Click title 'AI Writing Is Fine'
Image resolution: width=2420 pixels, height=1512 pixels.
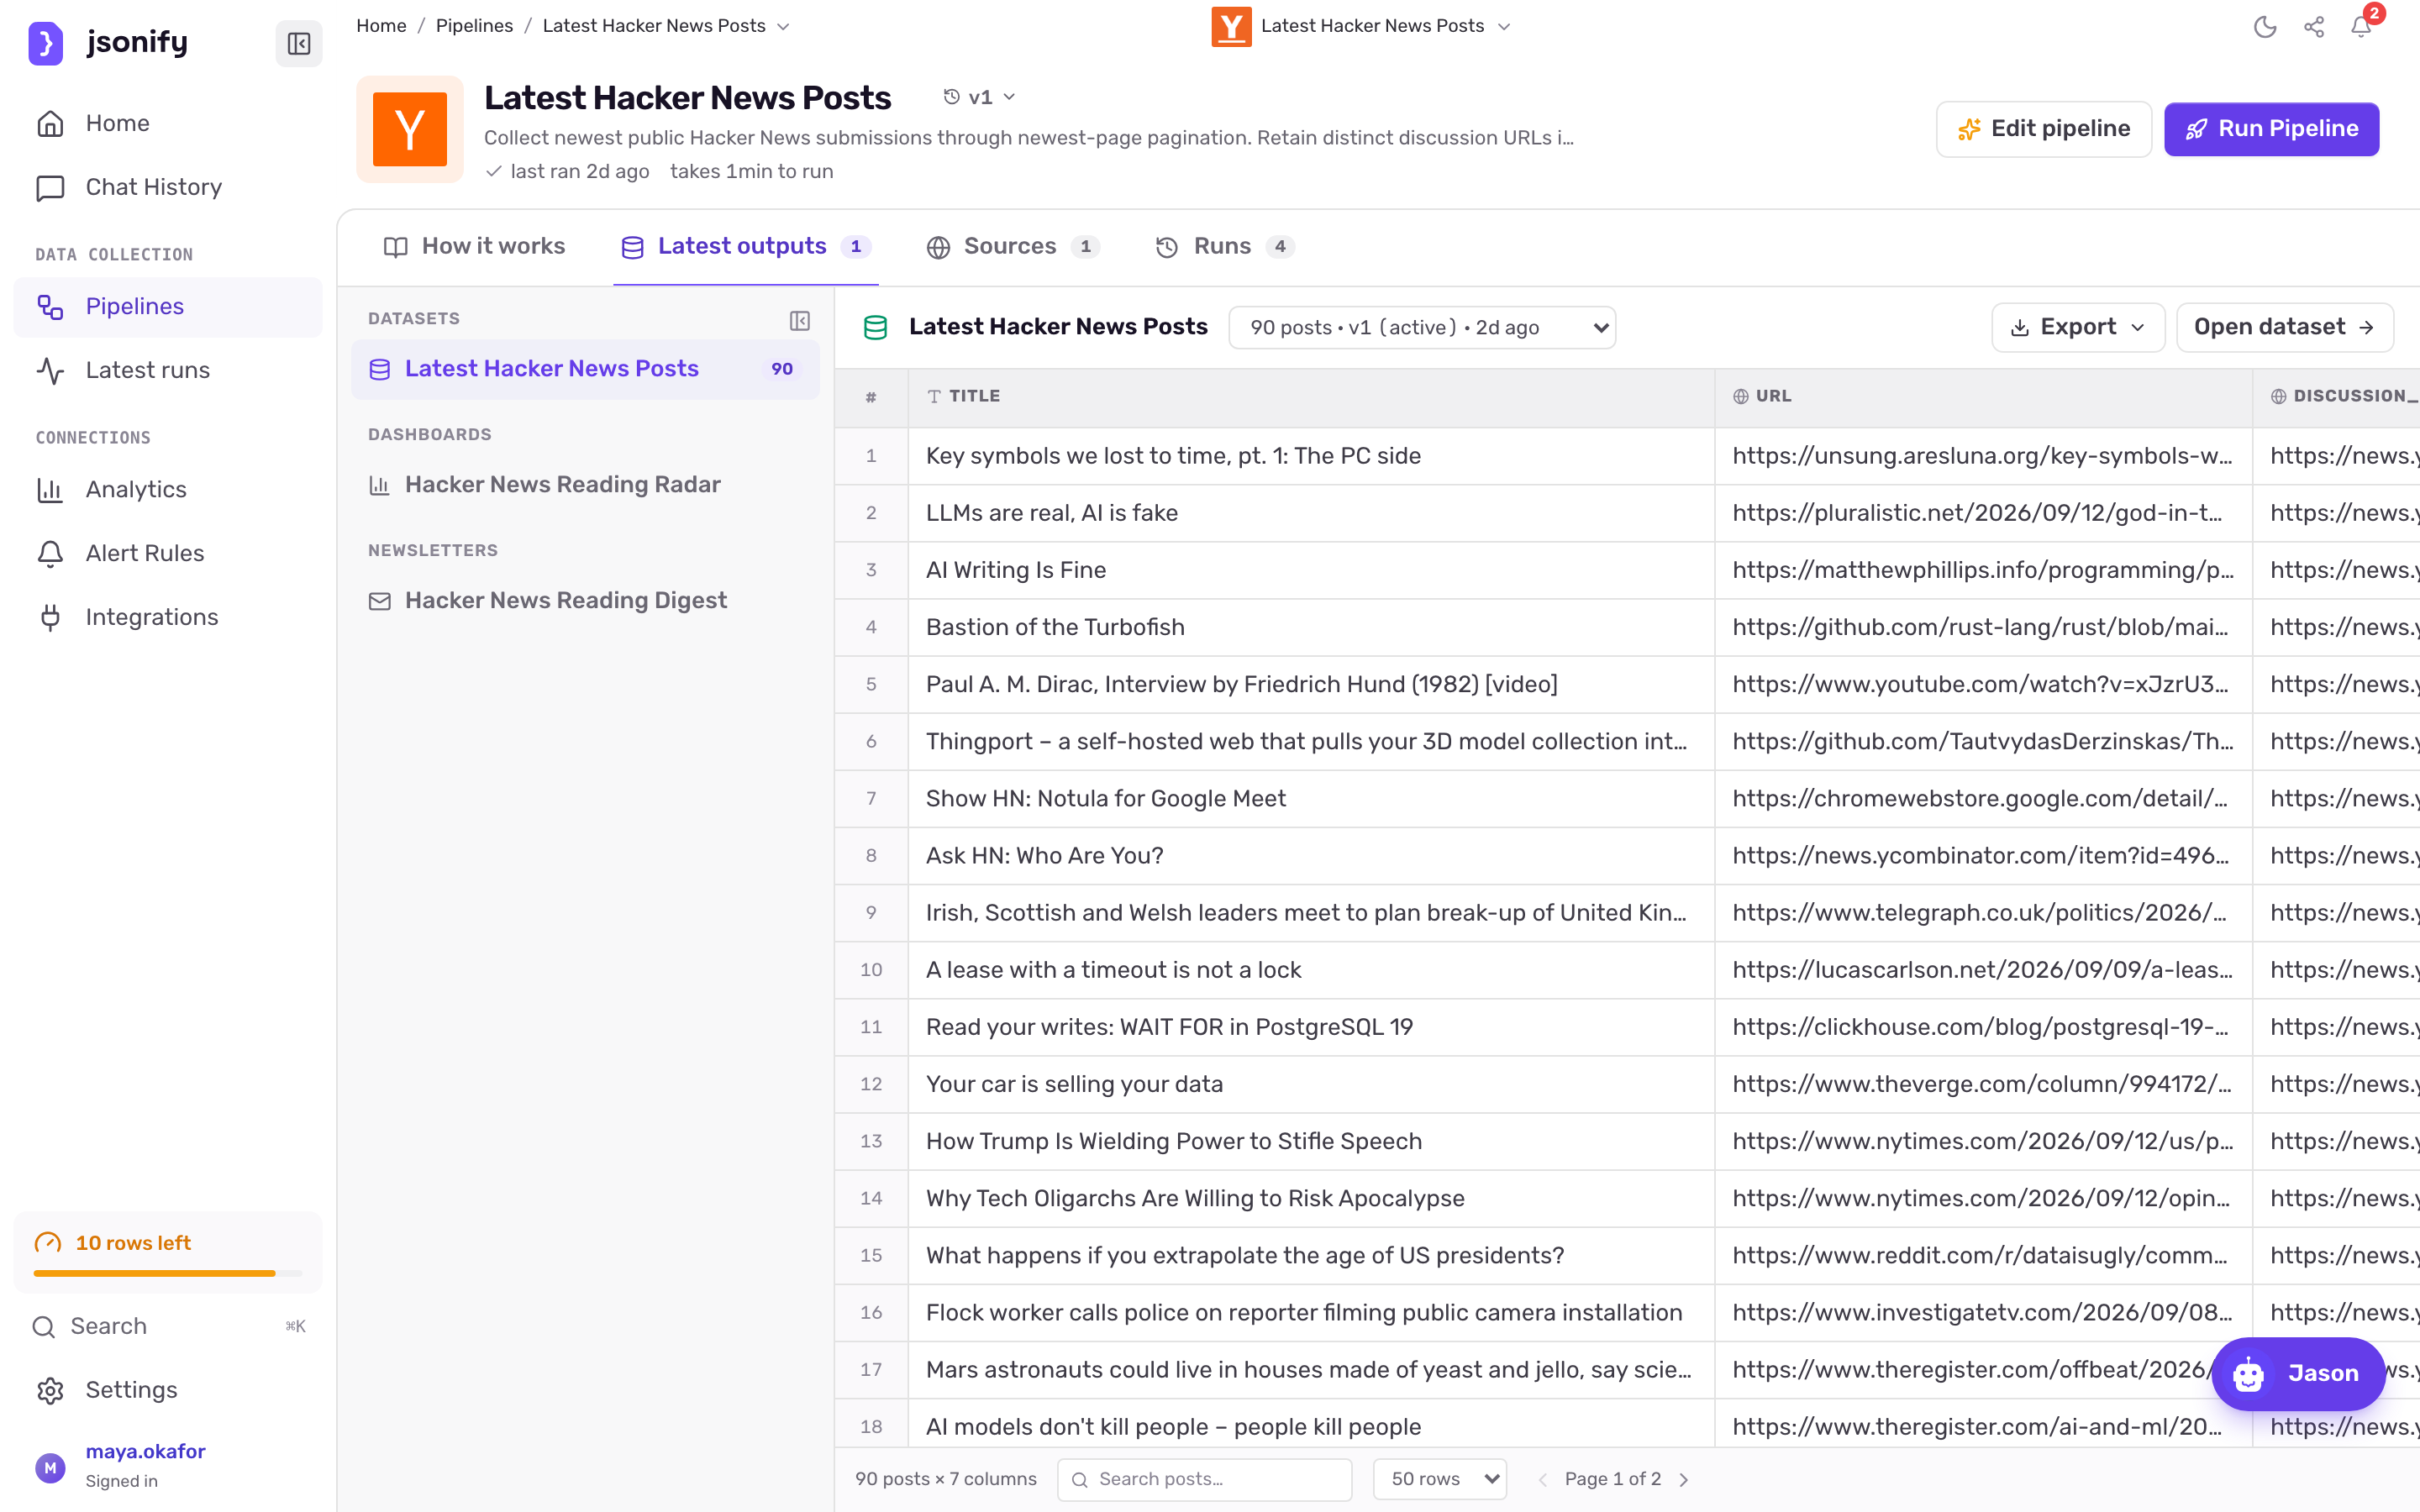click(1015, 570)
